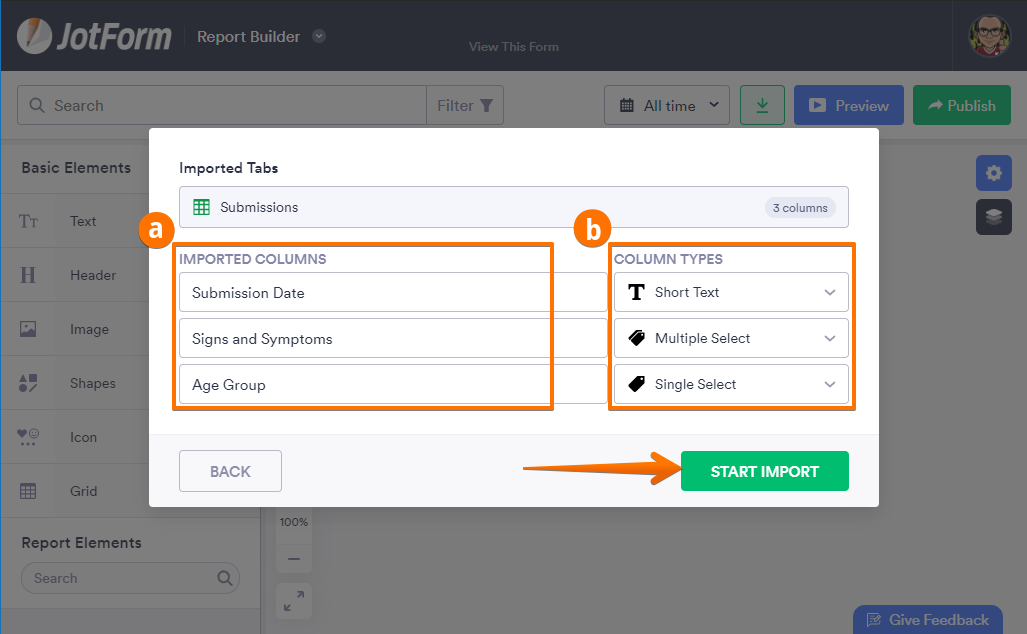This screenshot has height=634, width=1027.
Task: Open settings with the gear icon
Action: coord(993,173)
